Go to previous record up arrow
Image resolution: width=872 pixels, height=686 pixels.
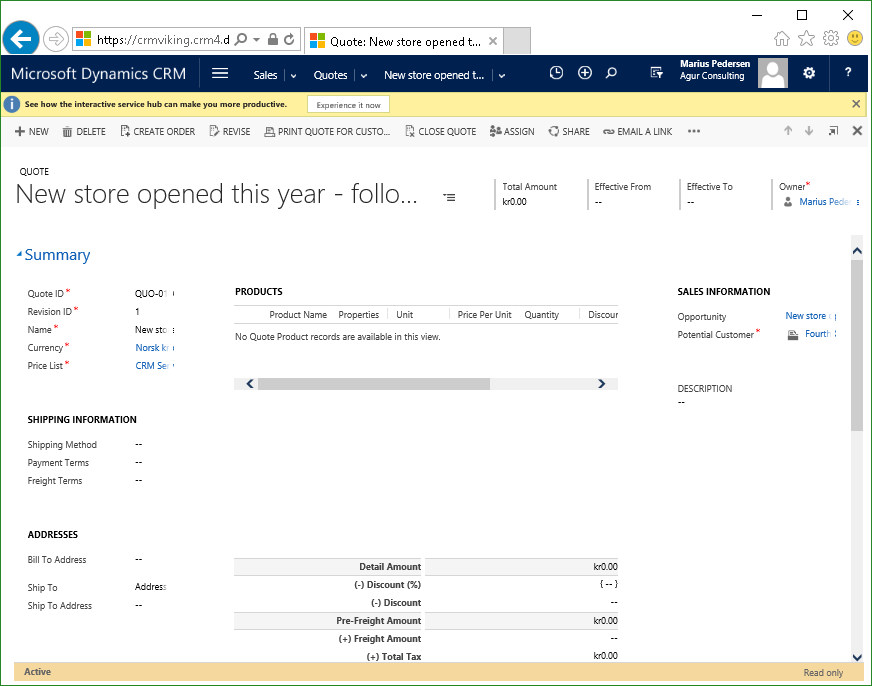tap(788, 131)
